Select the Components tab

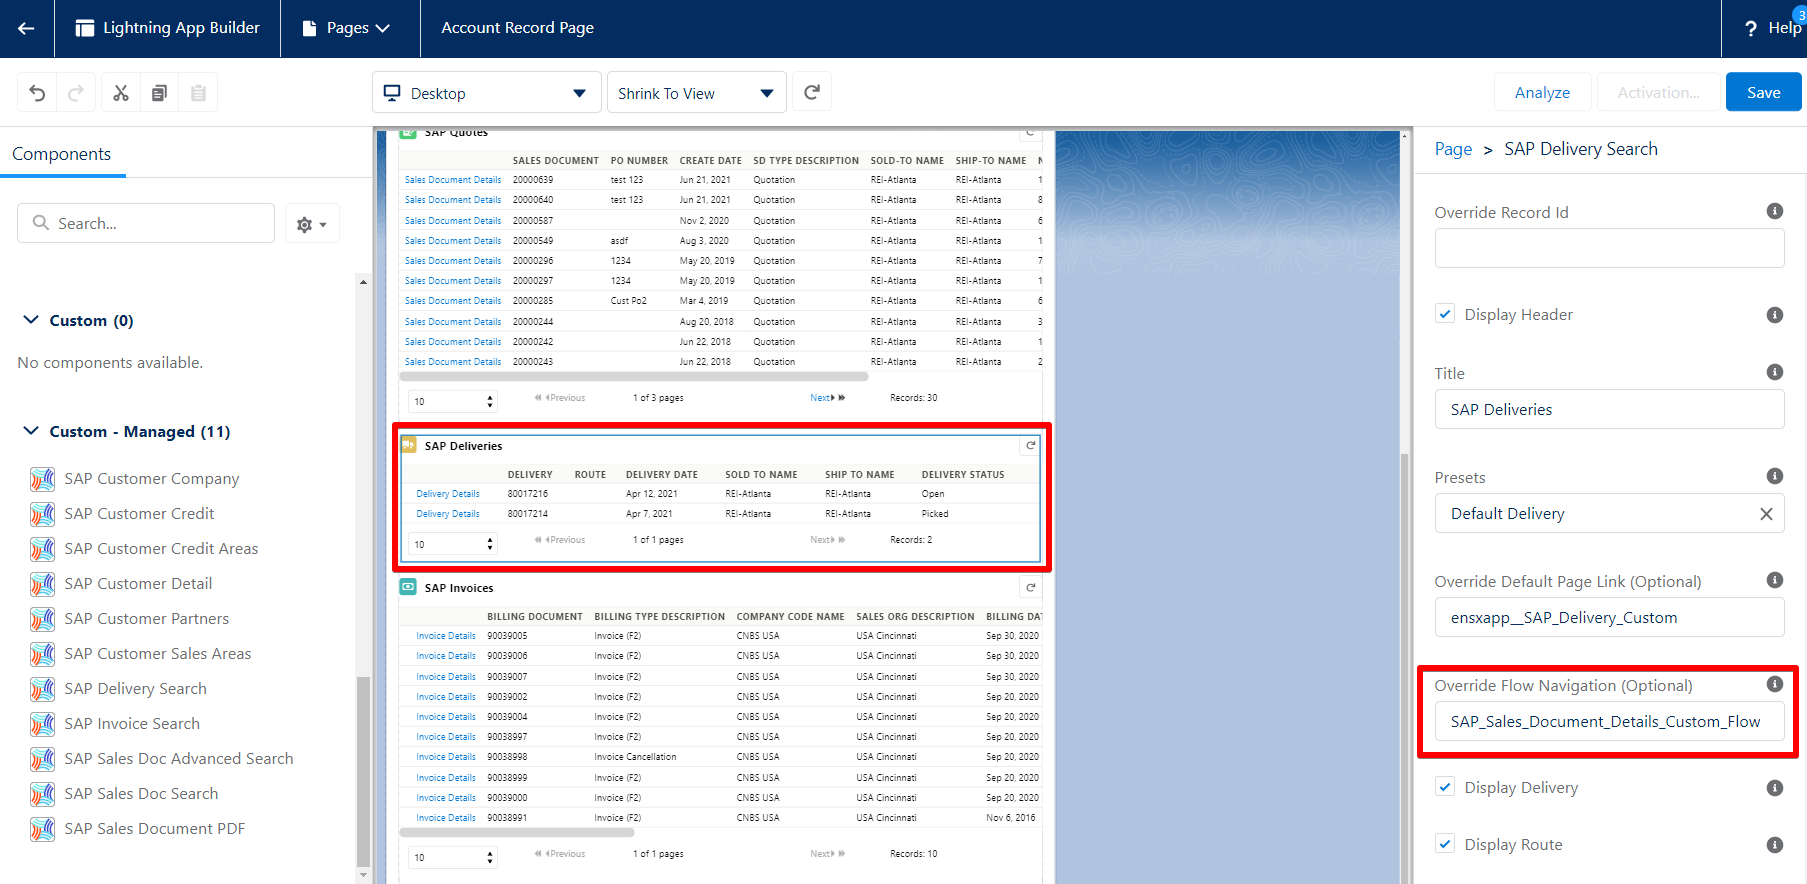(62, 154)
